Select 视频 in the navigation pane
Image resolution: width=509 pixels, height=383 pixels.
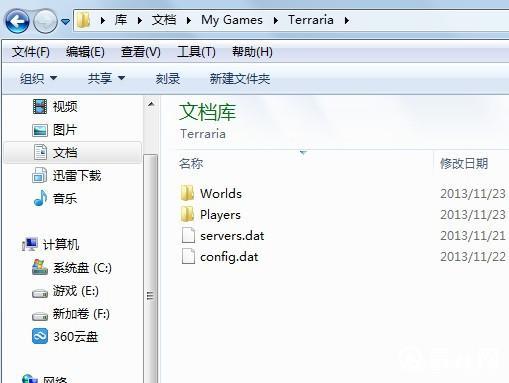65,107
